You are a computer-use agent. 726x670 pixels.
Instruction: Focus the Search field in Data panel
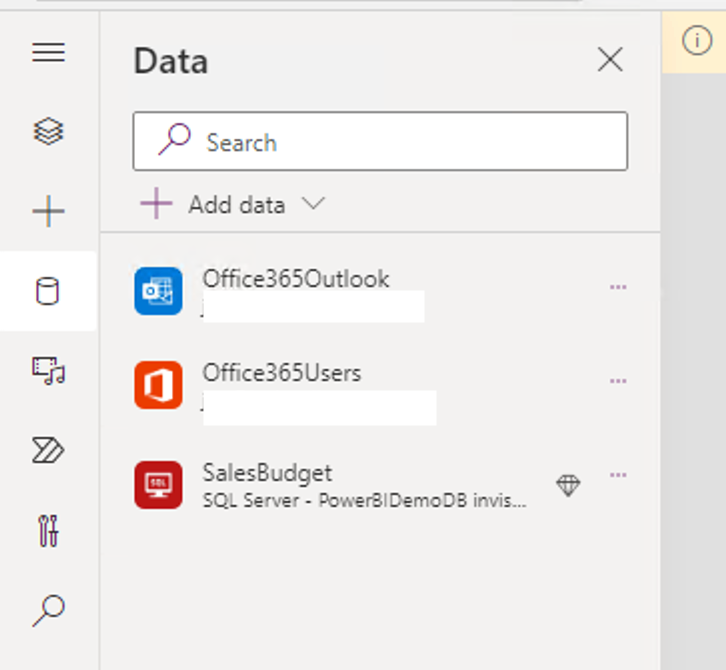pos(380,141)
